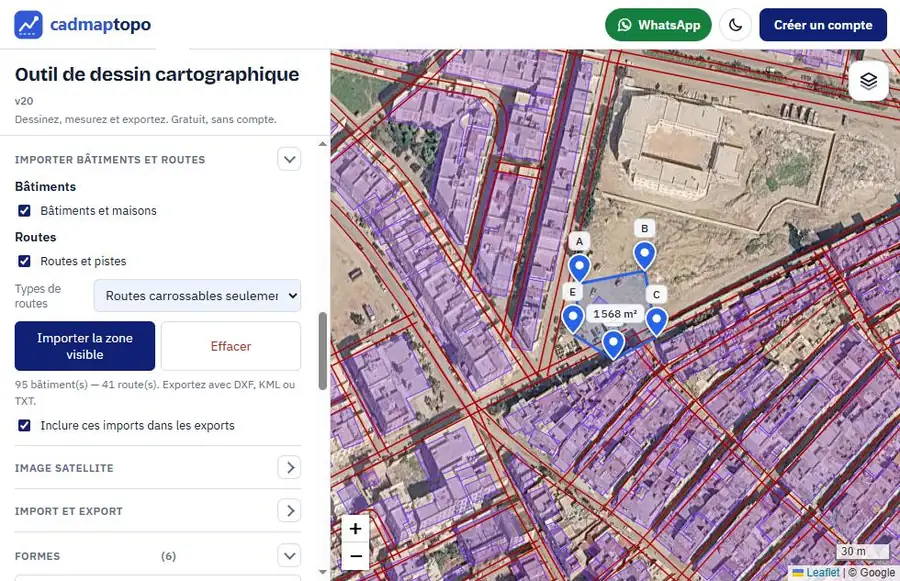Expand the Image satellite section
Viewport: 900px width, 581px height.
[289, 467]
